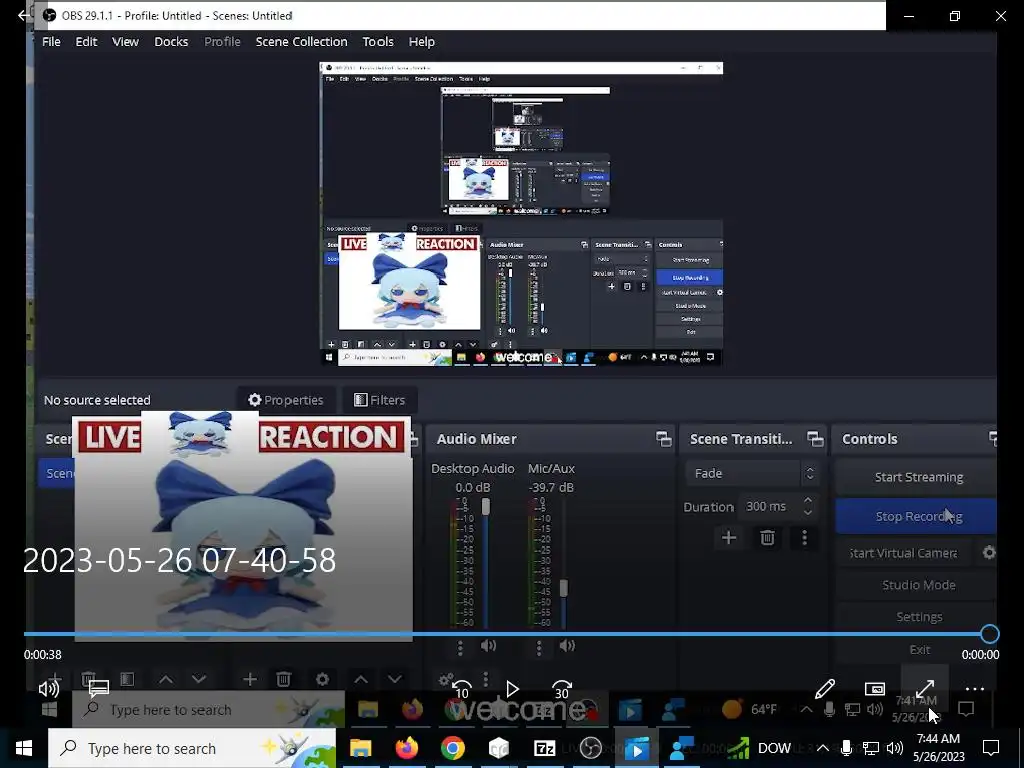Open 7-Zip from the bottom taskbar

[x=544, y=748]
